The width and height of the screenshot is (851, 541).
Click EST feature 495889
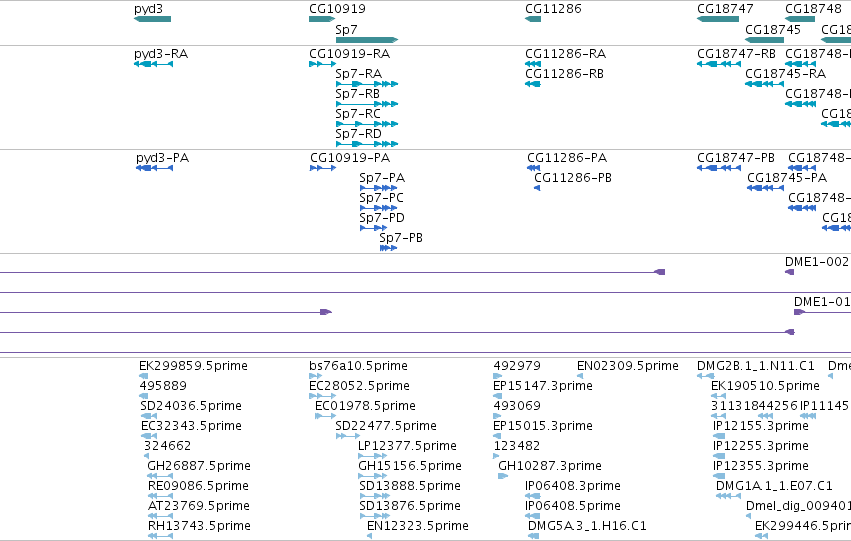point(143,396)
